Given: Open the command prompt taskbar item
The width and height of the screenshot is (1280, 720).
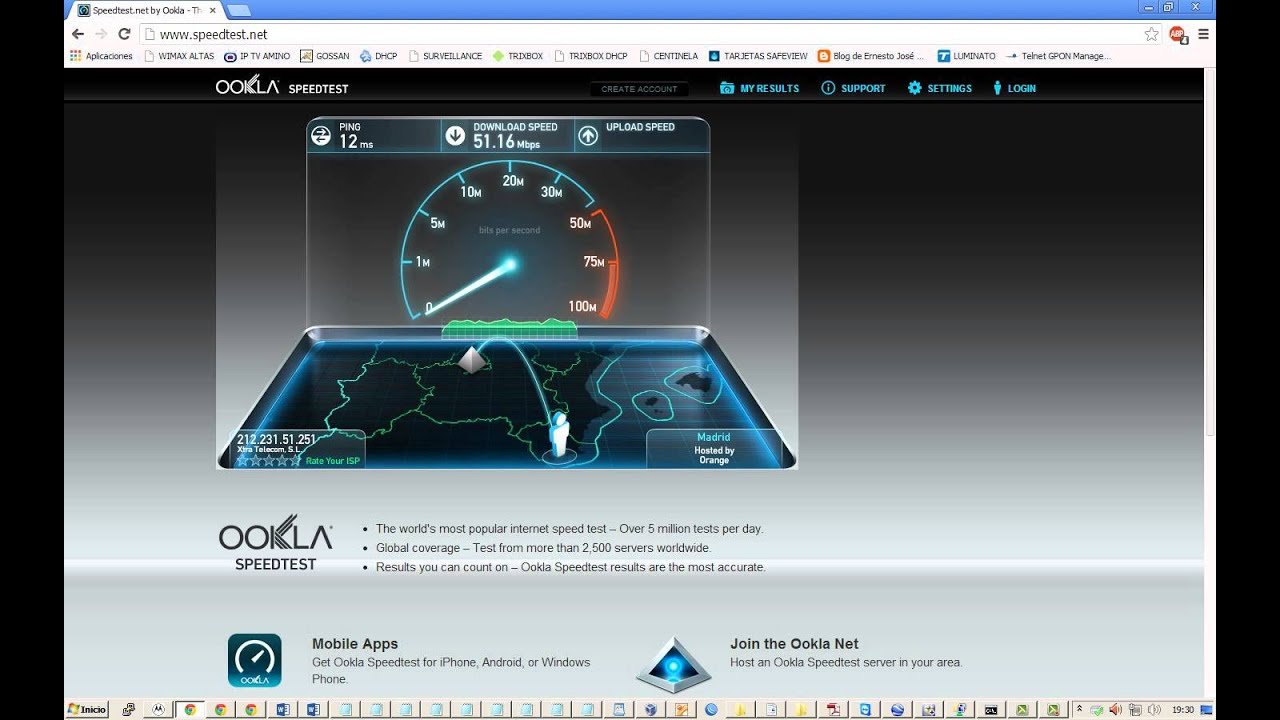Looking at the screenshot, I should tap(990, 709).
